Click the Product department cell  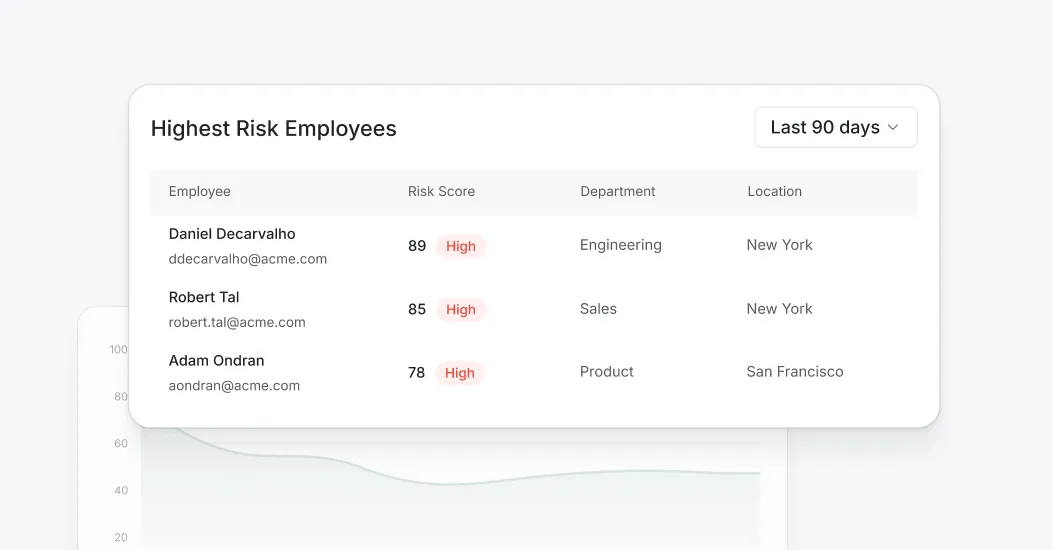tap(606, 372)
